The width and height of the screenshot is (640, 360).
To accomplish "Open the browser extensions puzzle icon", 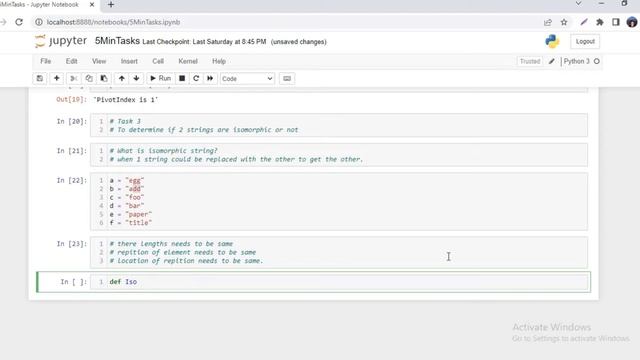I will pyautogui.click(x=600, y=22).
